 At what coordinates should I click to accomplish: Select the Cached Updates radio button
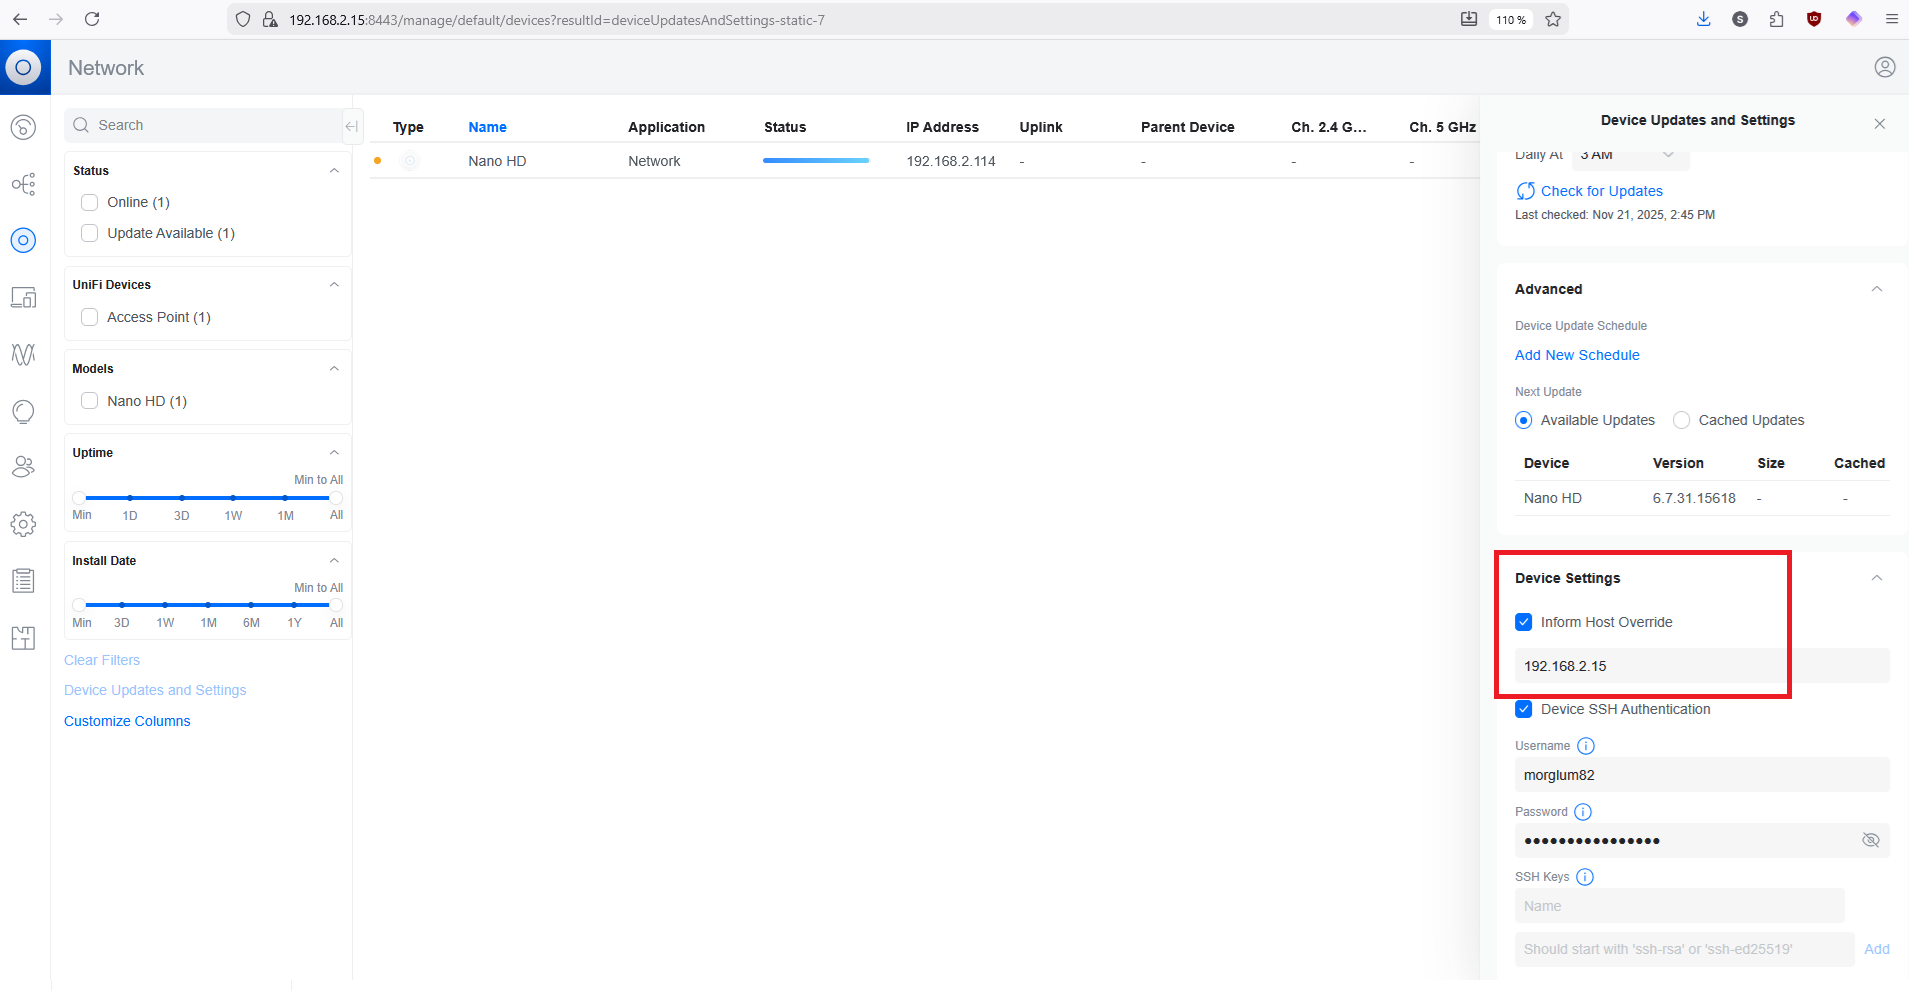click(1682, 420)
